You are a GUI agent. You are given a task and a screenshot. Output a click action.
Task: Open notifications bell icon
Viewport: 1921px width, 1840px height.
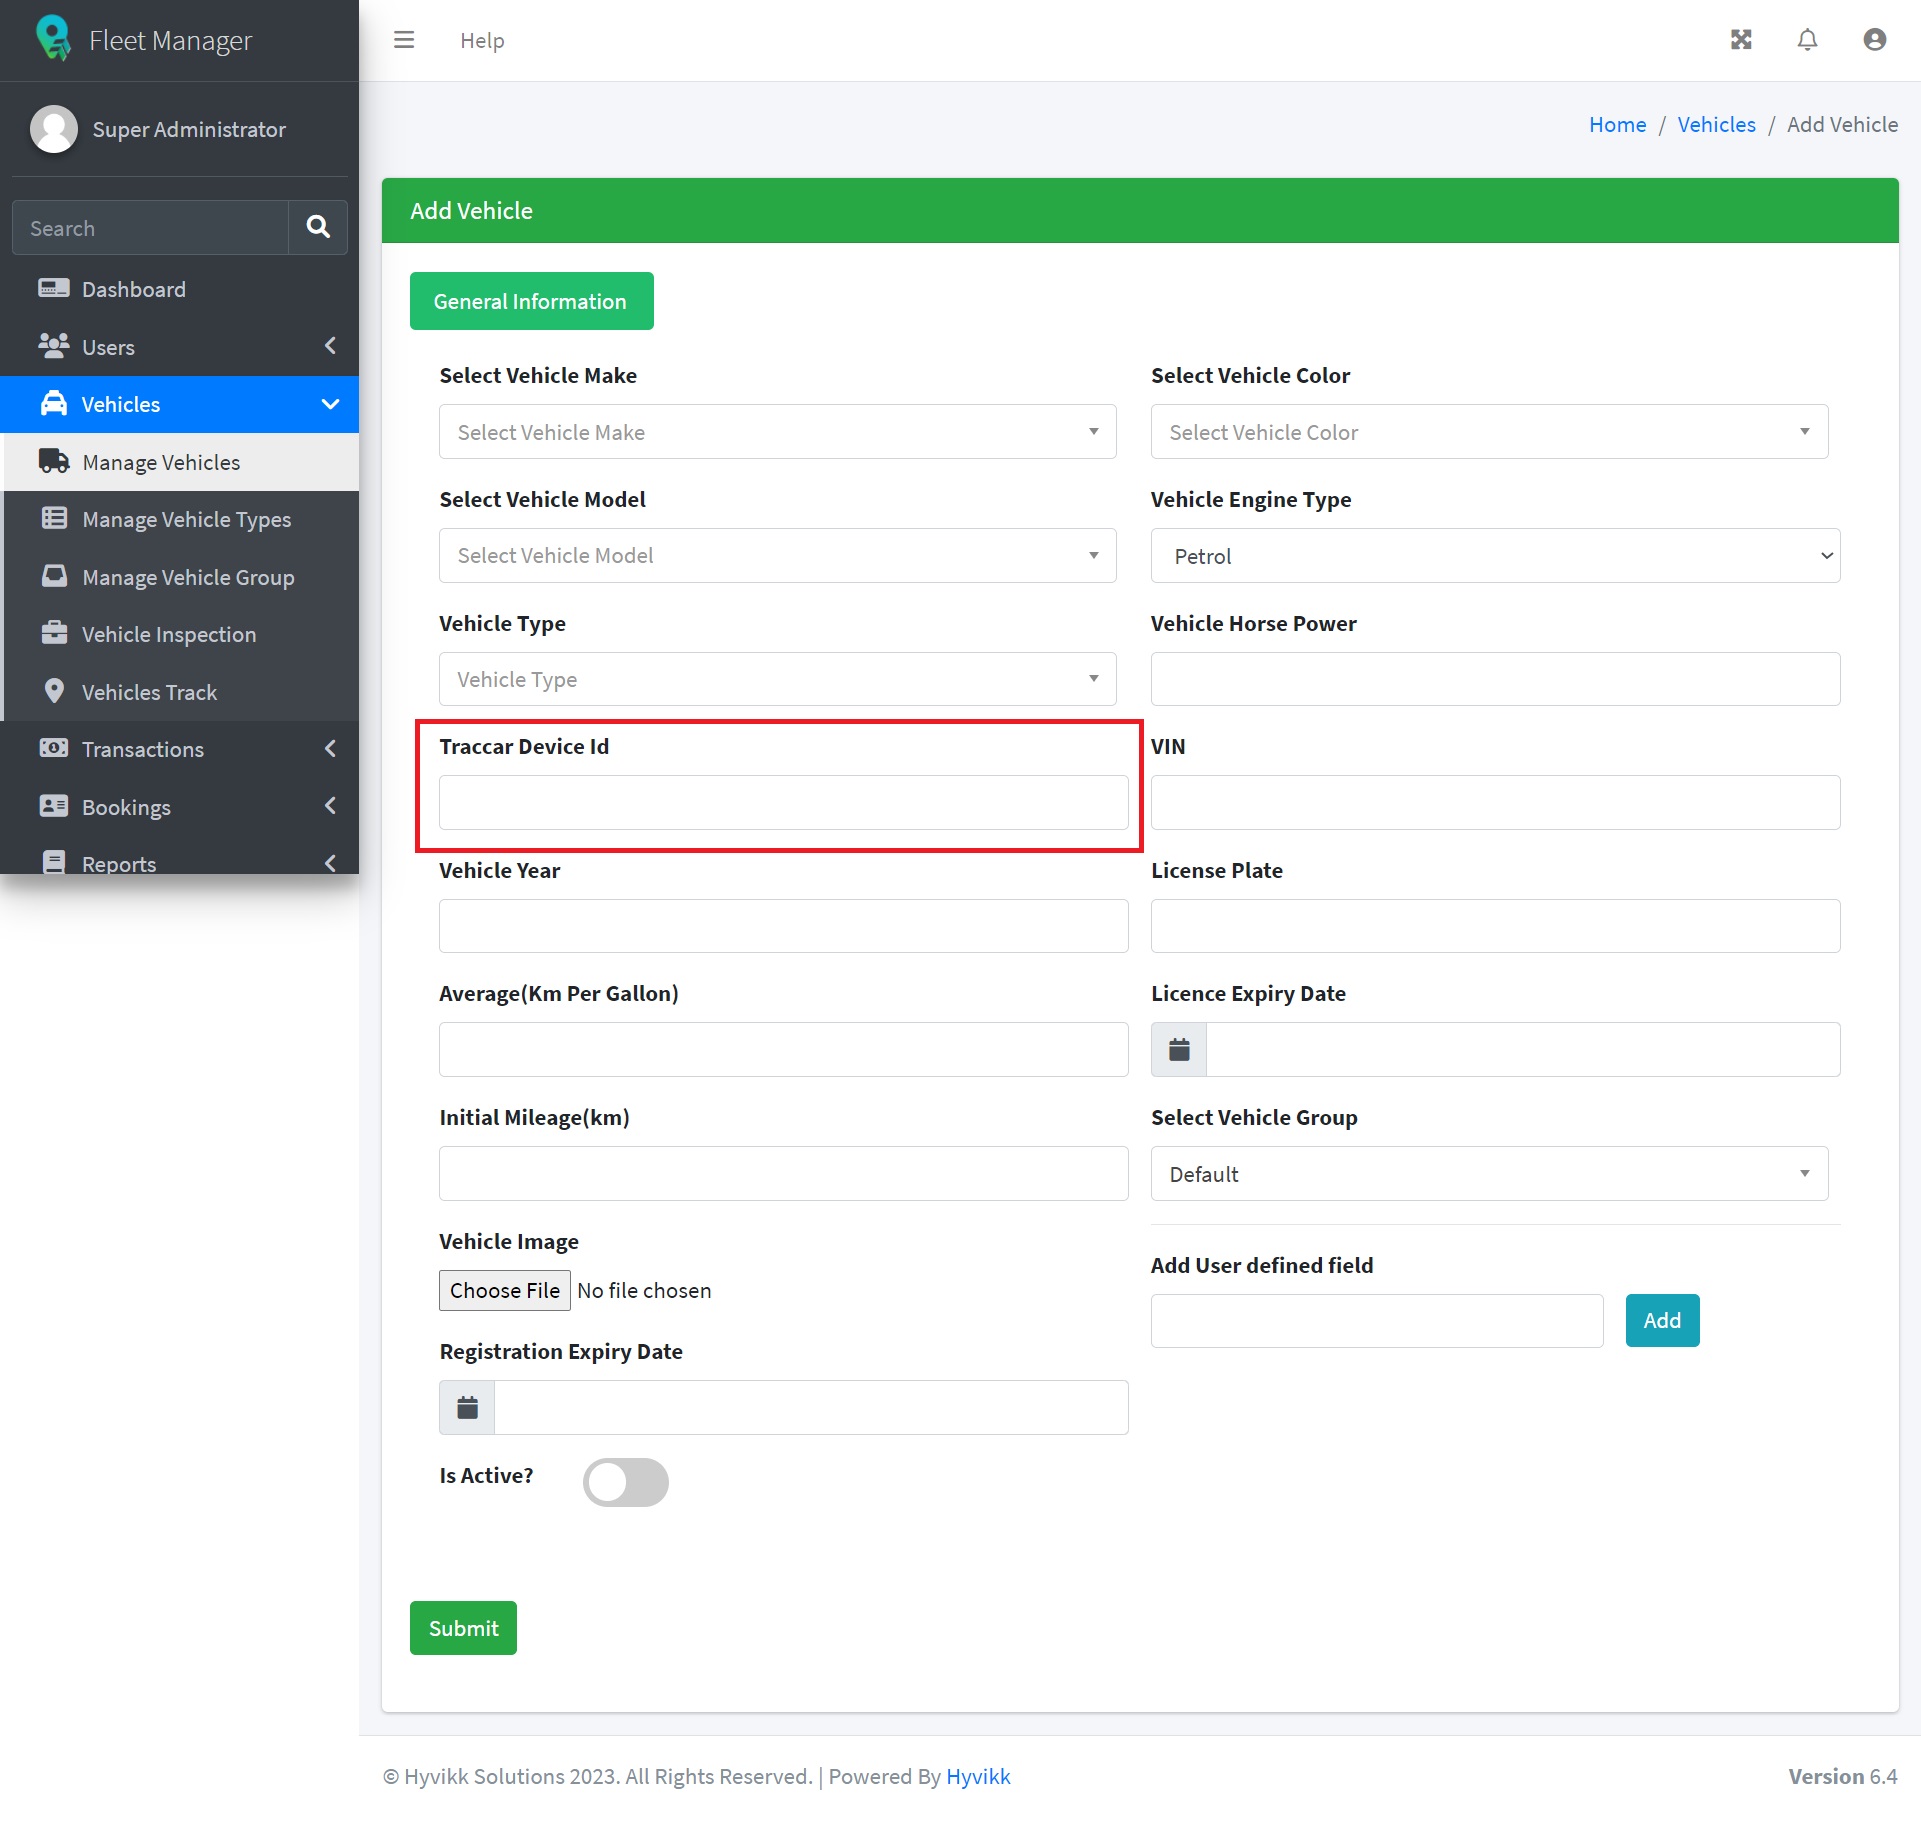tap(1807, 40)
